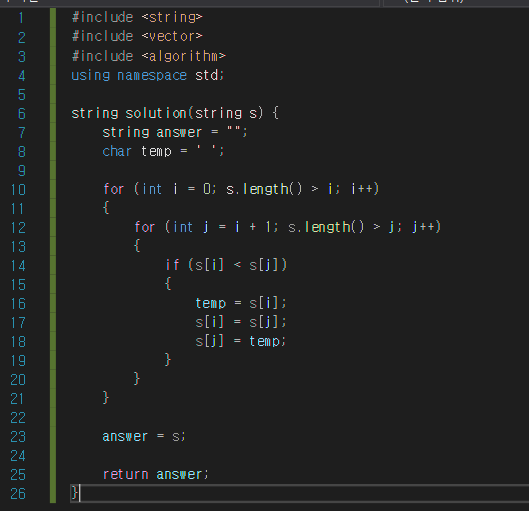Image resolution: width=529 pixels, height=511 pixels.
Task: Click 'i++' on line 10
Action: pyautogui.click(x=363, y=189)
